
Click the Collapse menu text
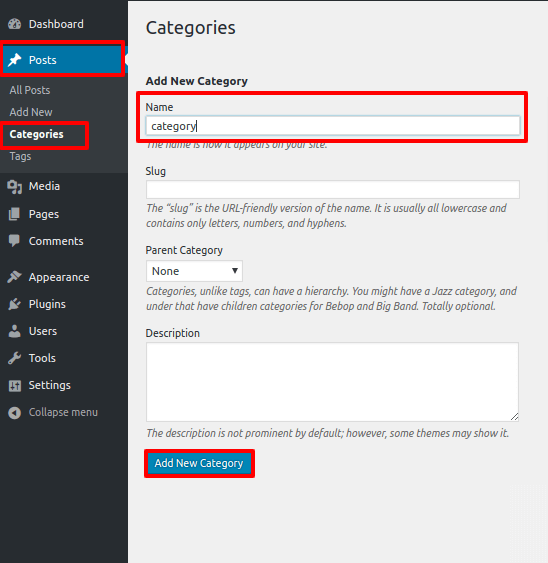pyautogui.click(x=63, y=412)
